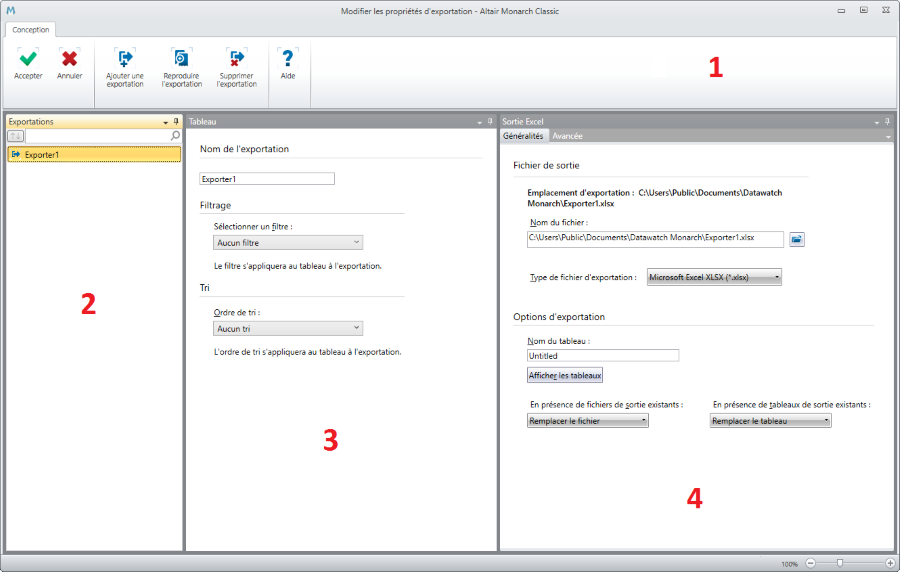Click Ajouter une exportation icon
This screenshot has height=572, width=900.
coord(125,59)
